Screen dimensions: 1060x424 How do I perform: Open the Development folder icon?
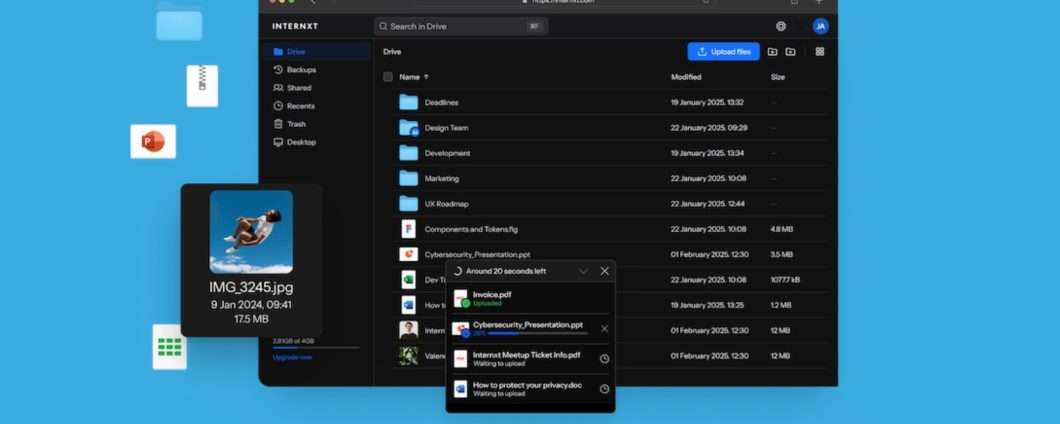pyautogui.click(x=408, y=153)
